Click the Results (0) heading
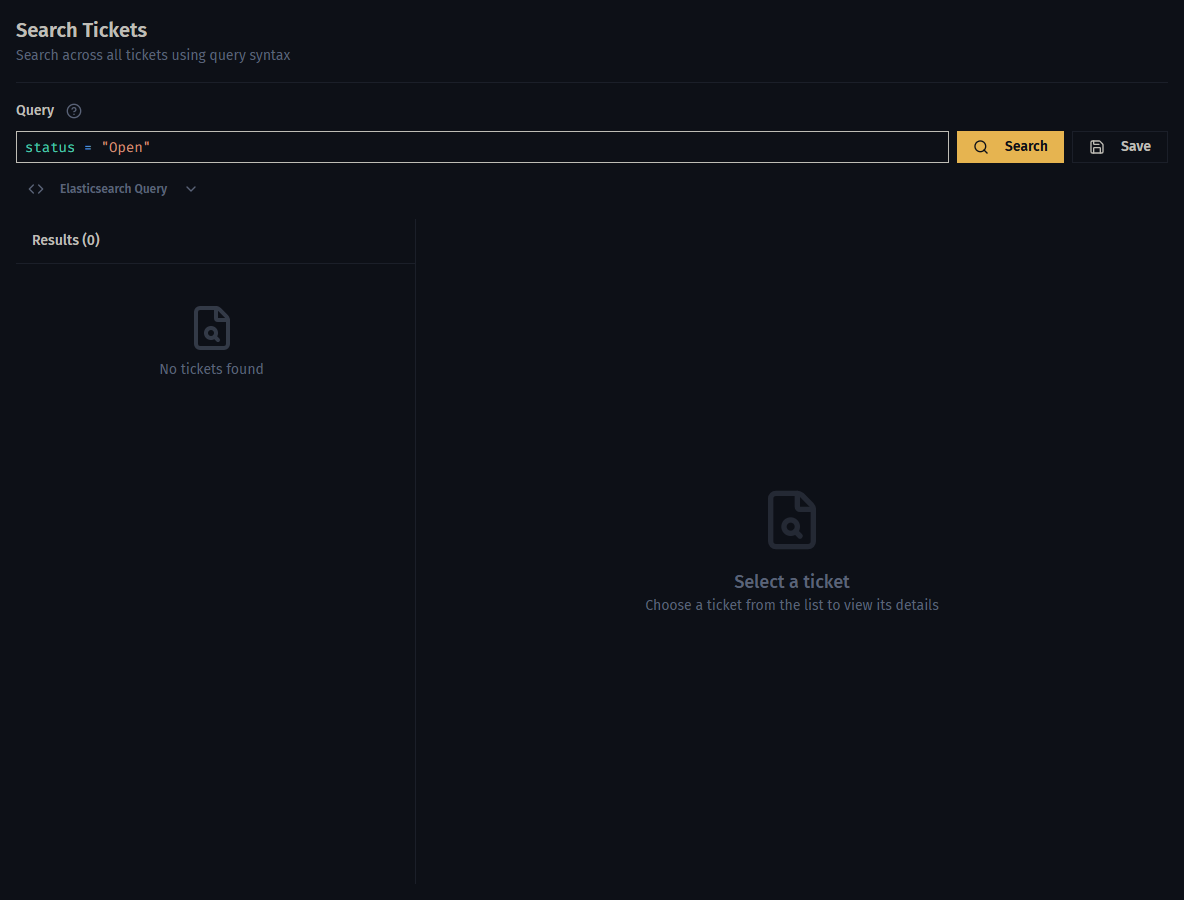This screenshot has width=1184, height=900. click(x=66, y=240)
